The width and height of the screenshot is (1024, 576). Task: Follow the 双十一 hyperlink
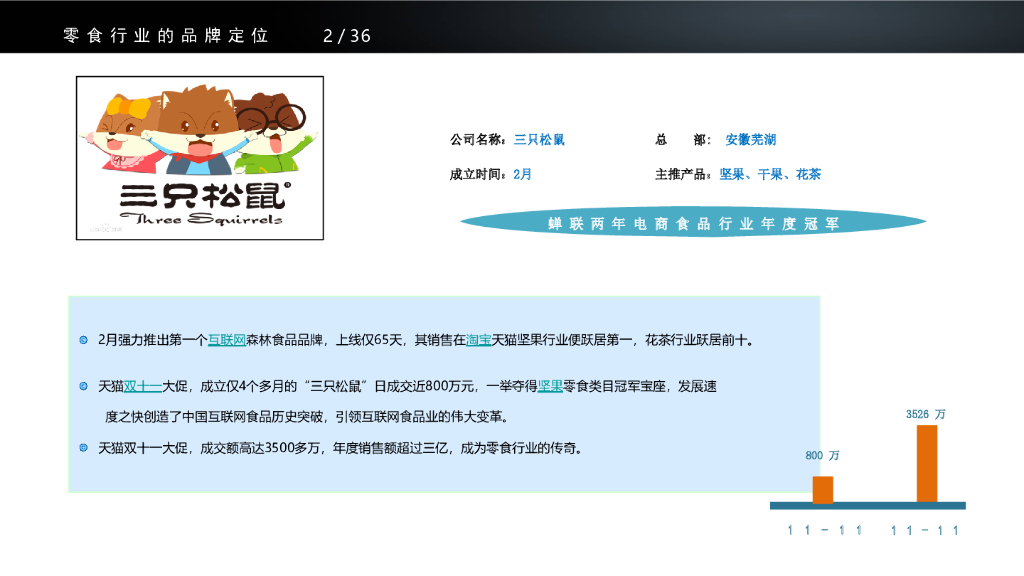(142, 386)
